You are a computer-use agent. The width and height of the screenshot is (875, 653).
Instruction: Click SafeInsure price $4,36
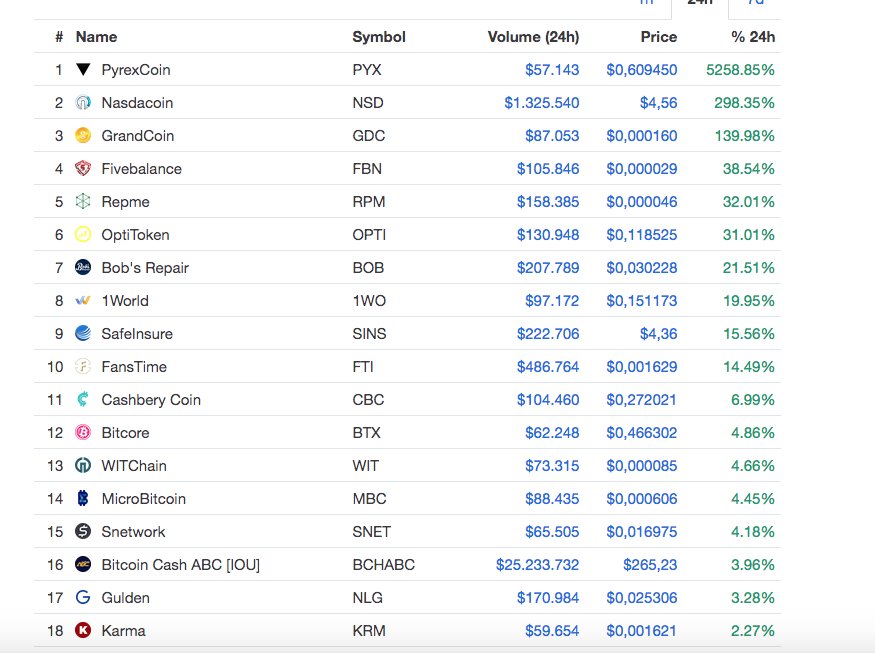click(658, 334)
